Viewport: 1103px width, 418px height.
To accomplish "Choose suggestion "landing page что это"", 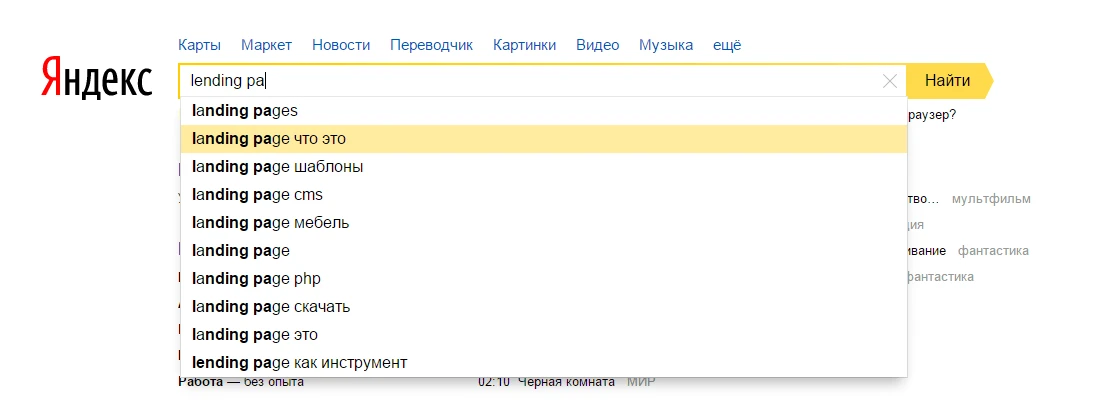I will pos(269,139).
